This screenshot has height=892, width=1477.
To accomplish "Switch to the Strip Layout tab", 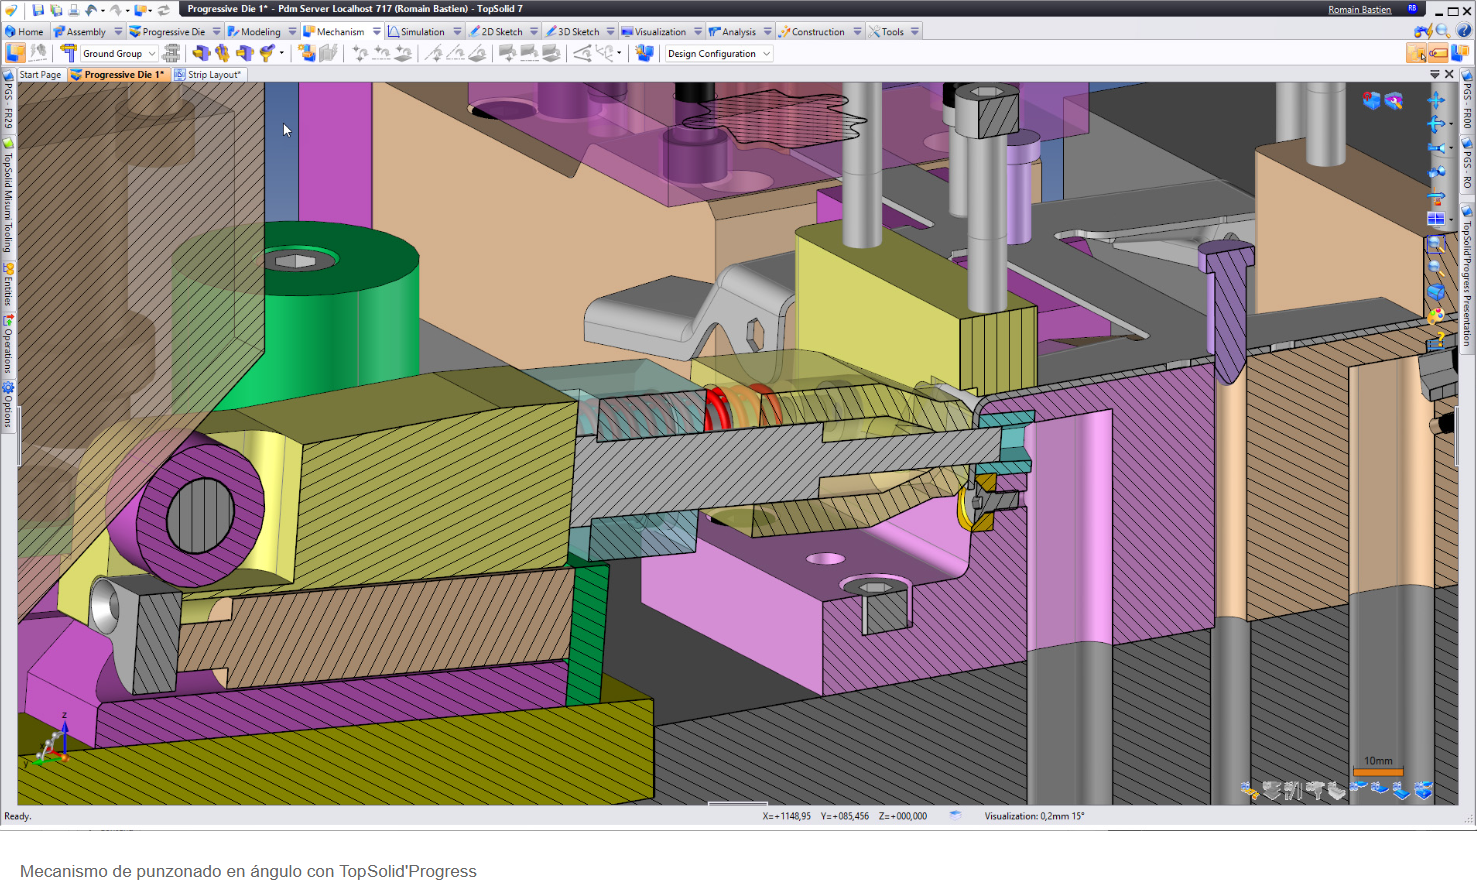I will click(213, 75).
